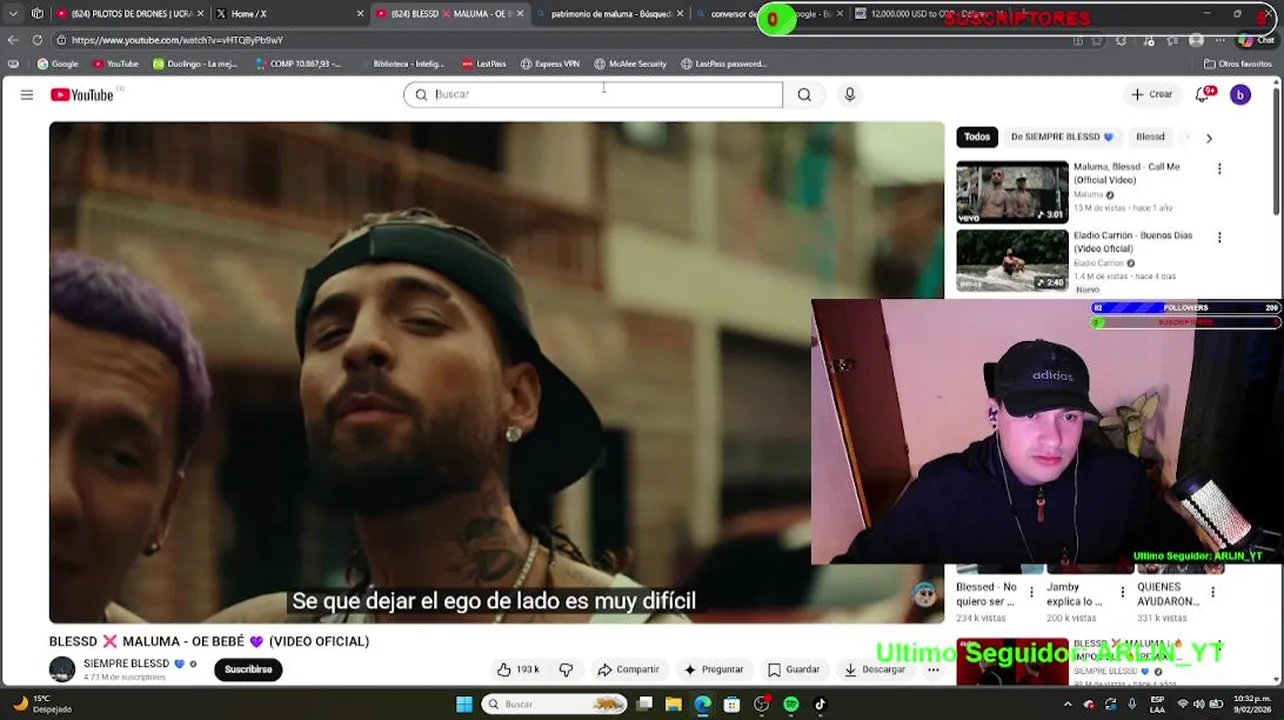
Task: Open Task View on taskbar
Action: click(645, 704)
